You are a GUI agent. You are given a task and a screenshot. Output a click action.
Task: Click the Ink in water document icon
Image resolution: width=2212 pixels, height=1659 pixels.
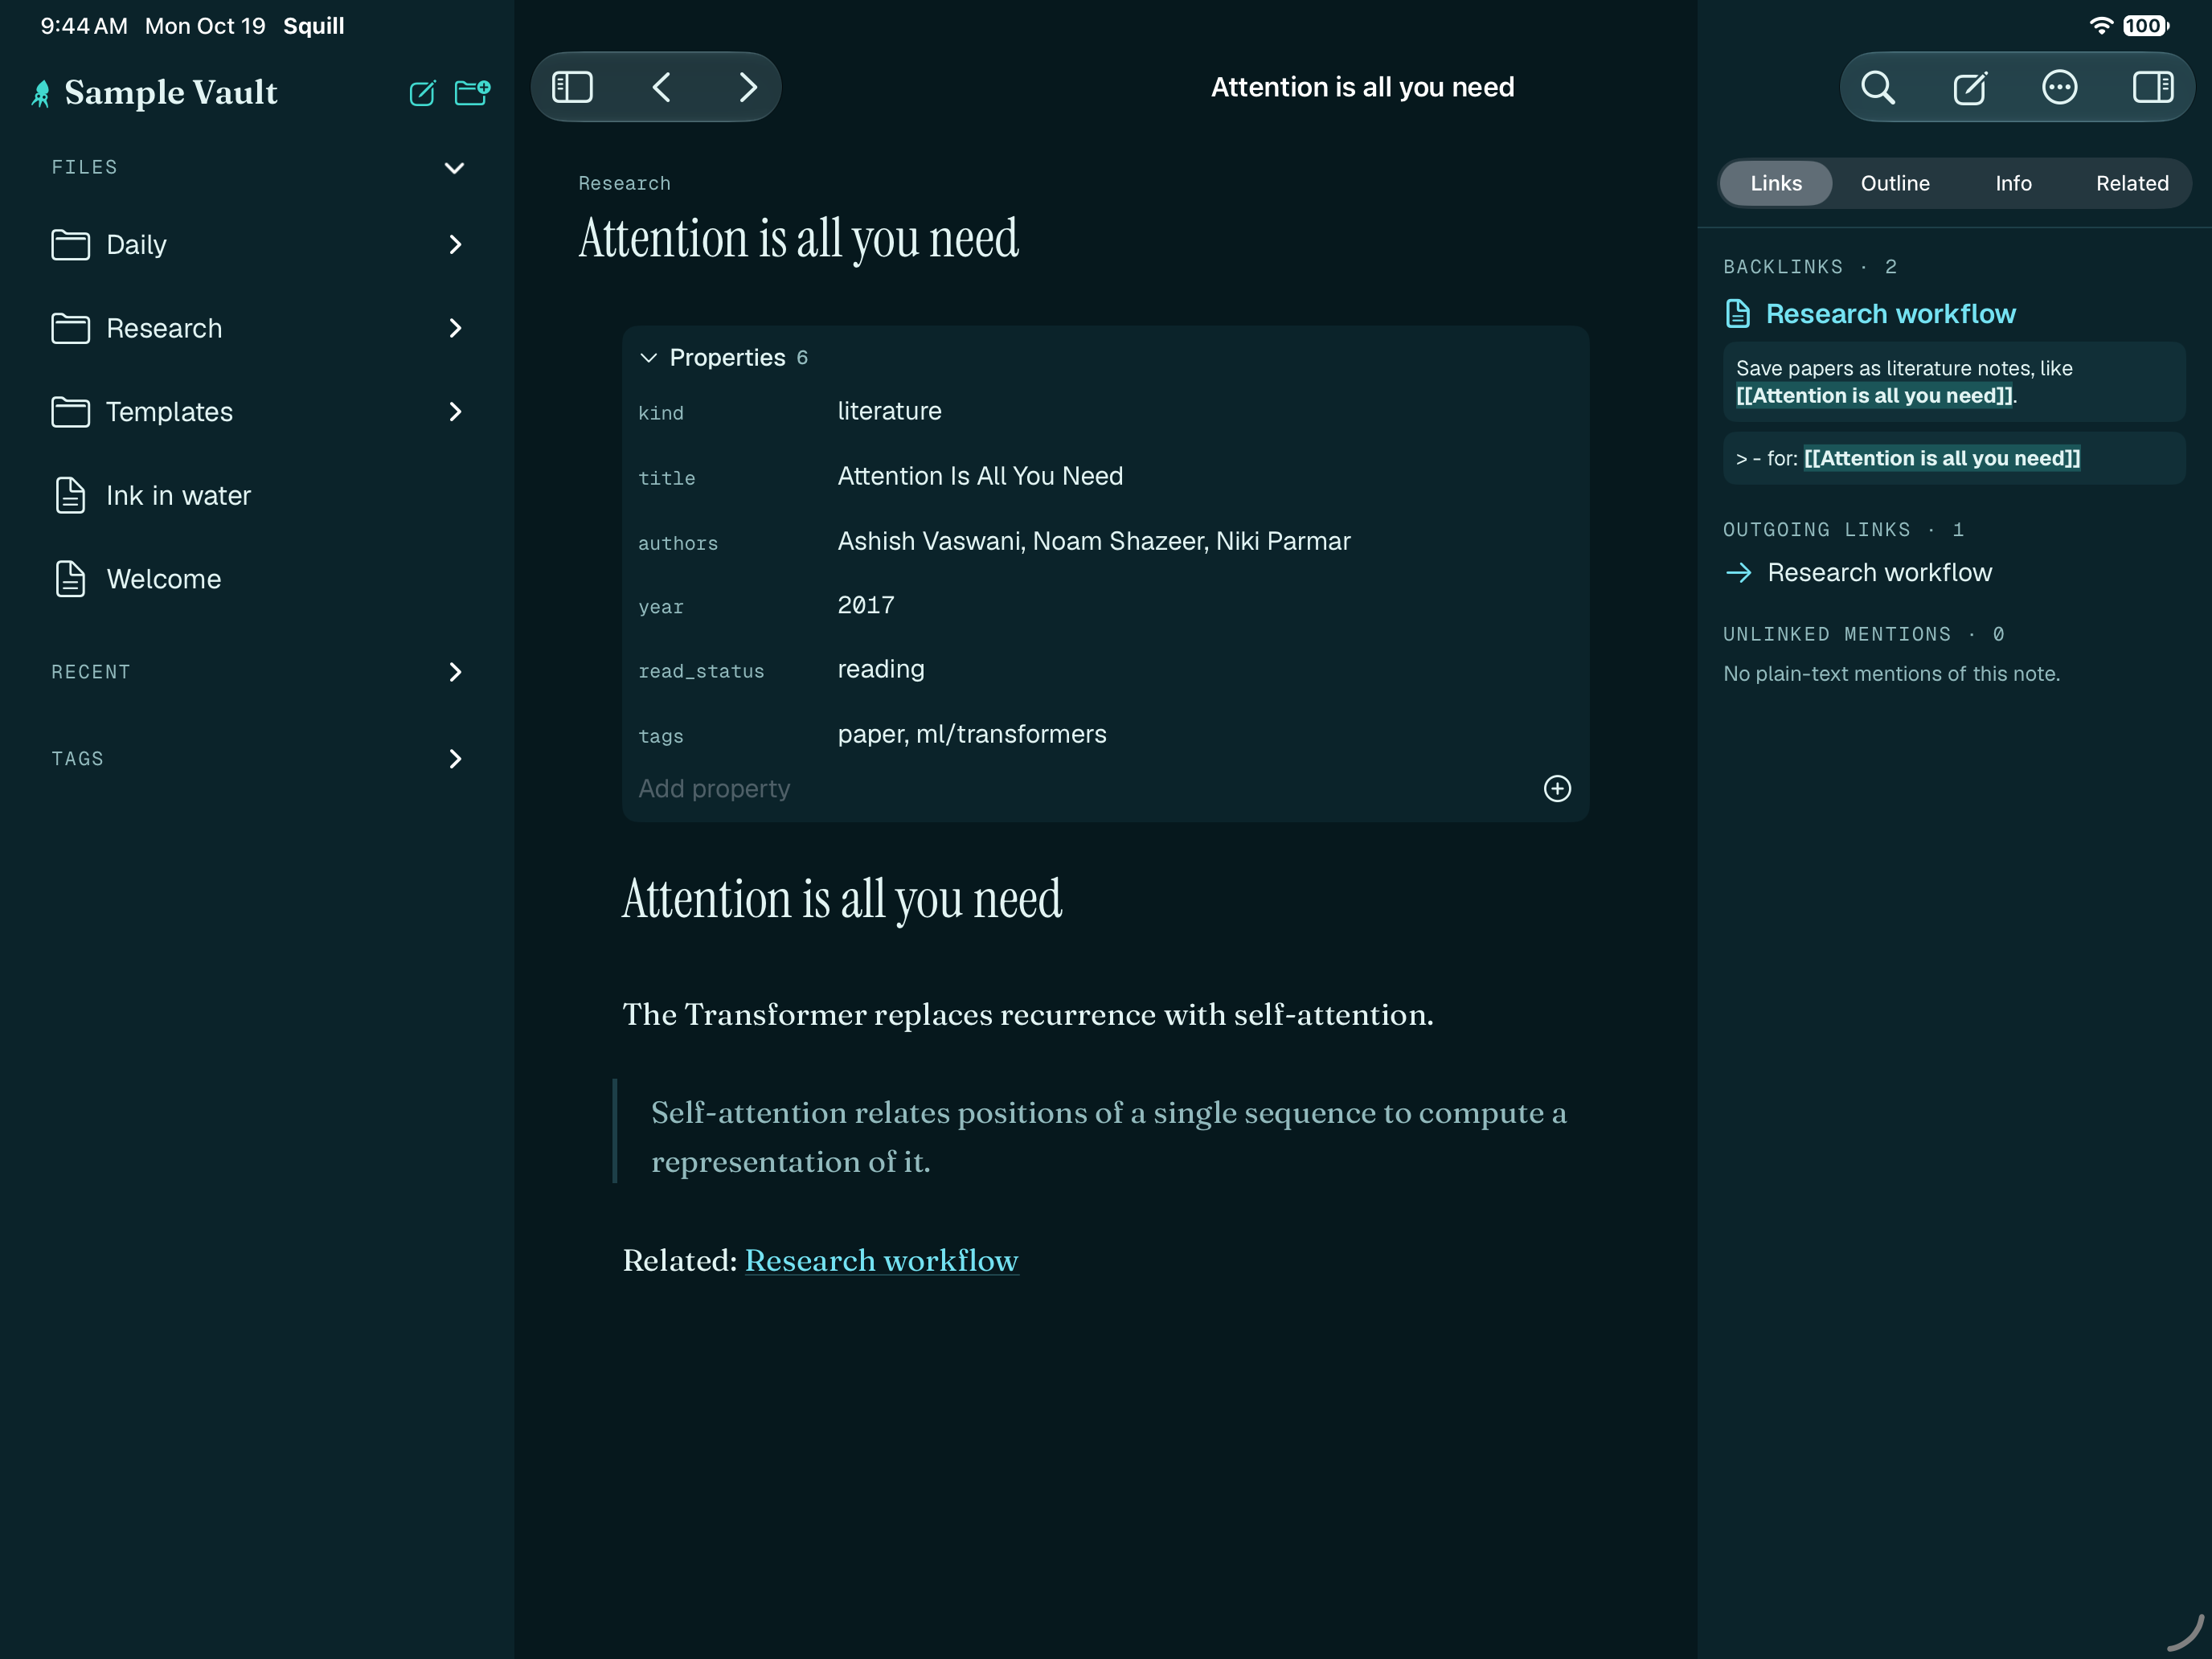(70, 496)
